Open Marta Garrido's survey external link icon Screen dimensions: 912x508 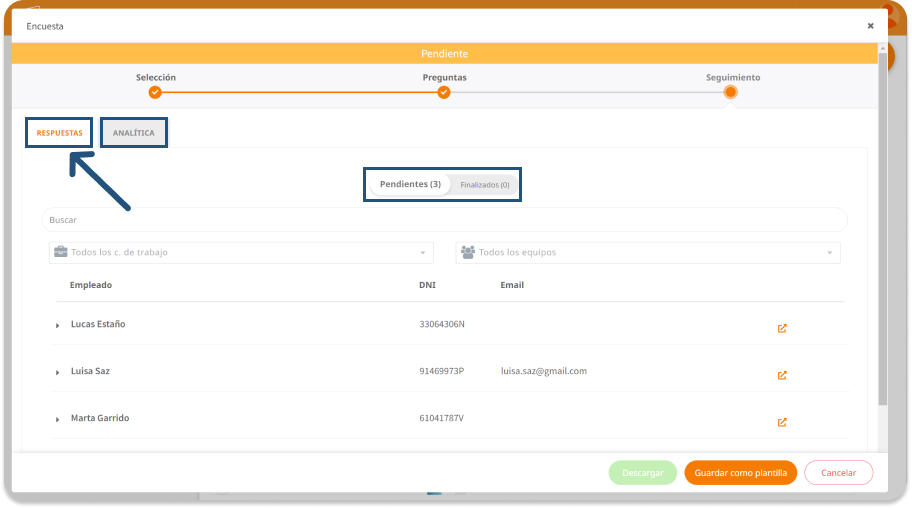coord(782,422)
